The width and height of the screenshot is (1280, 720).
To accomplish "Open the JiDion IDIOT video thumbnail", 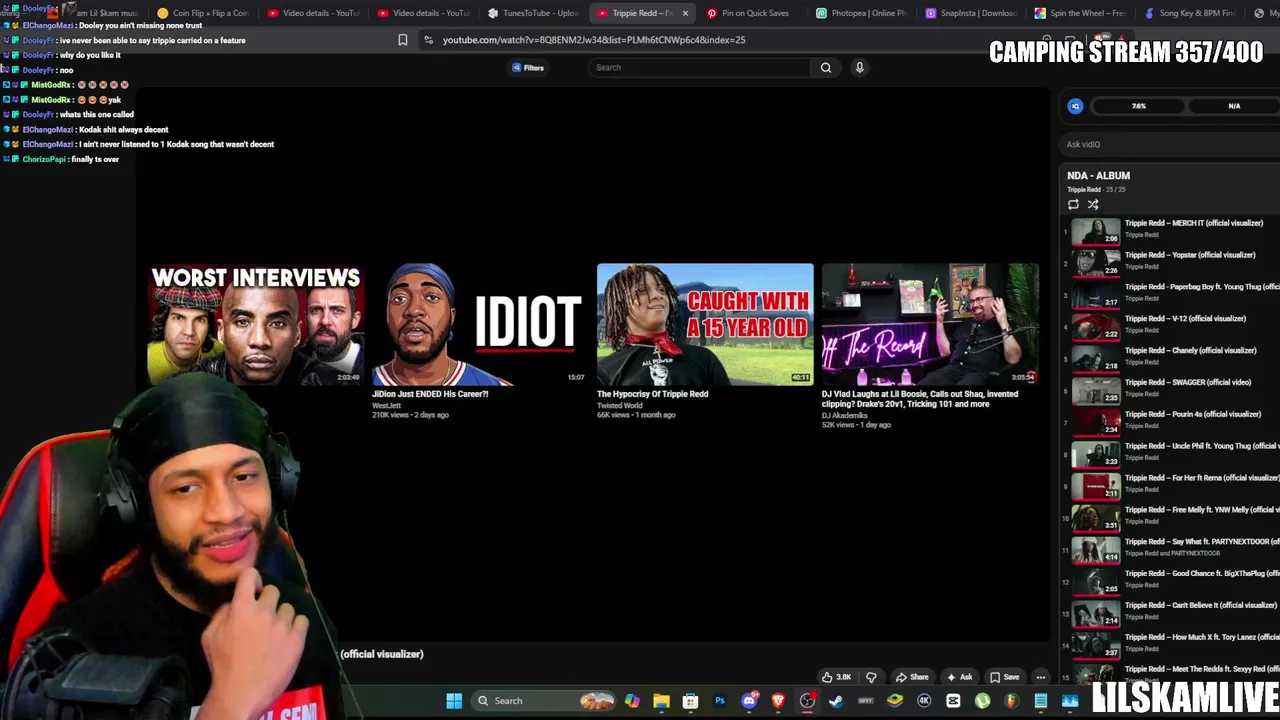I will click(x=480, y=325).
